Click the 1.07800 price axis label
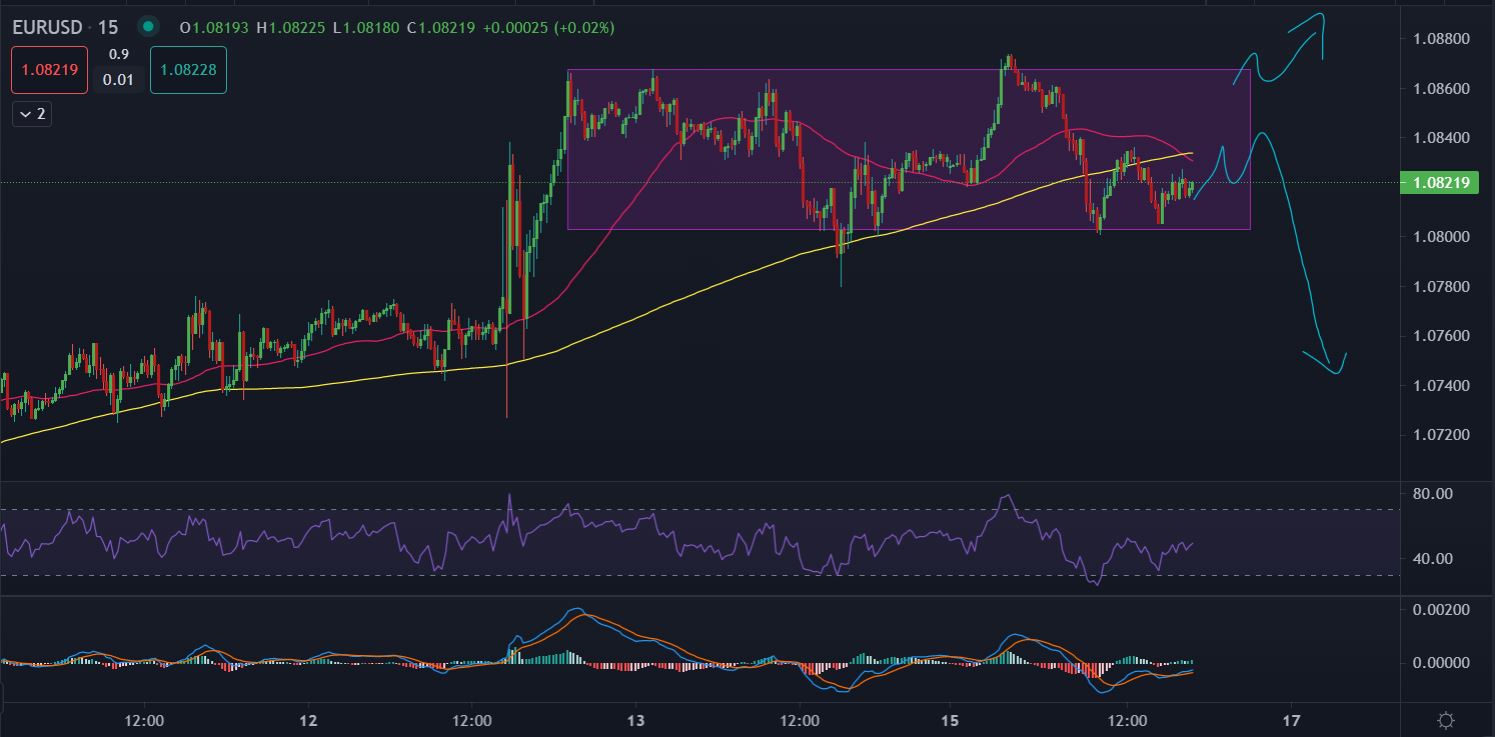The width and height of the screenshot is (1495, 737). tap(1441, 287)
